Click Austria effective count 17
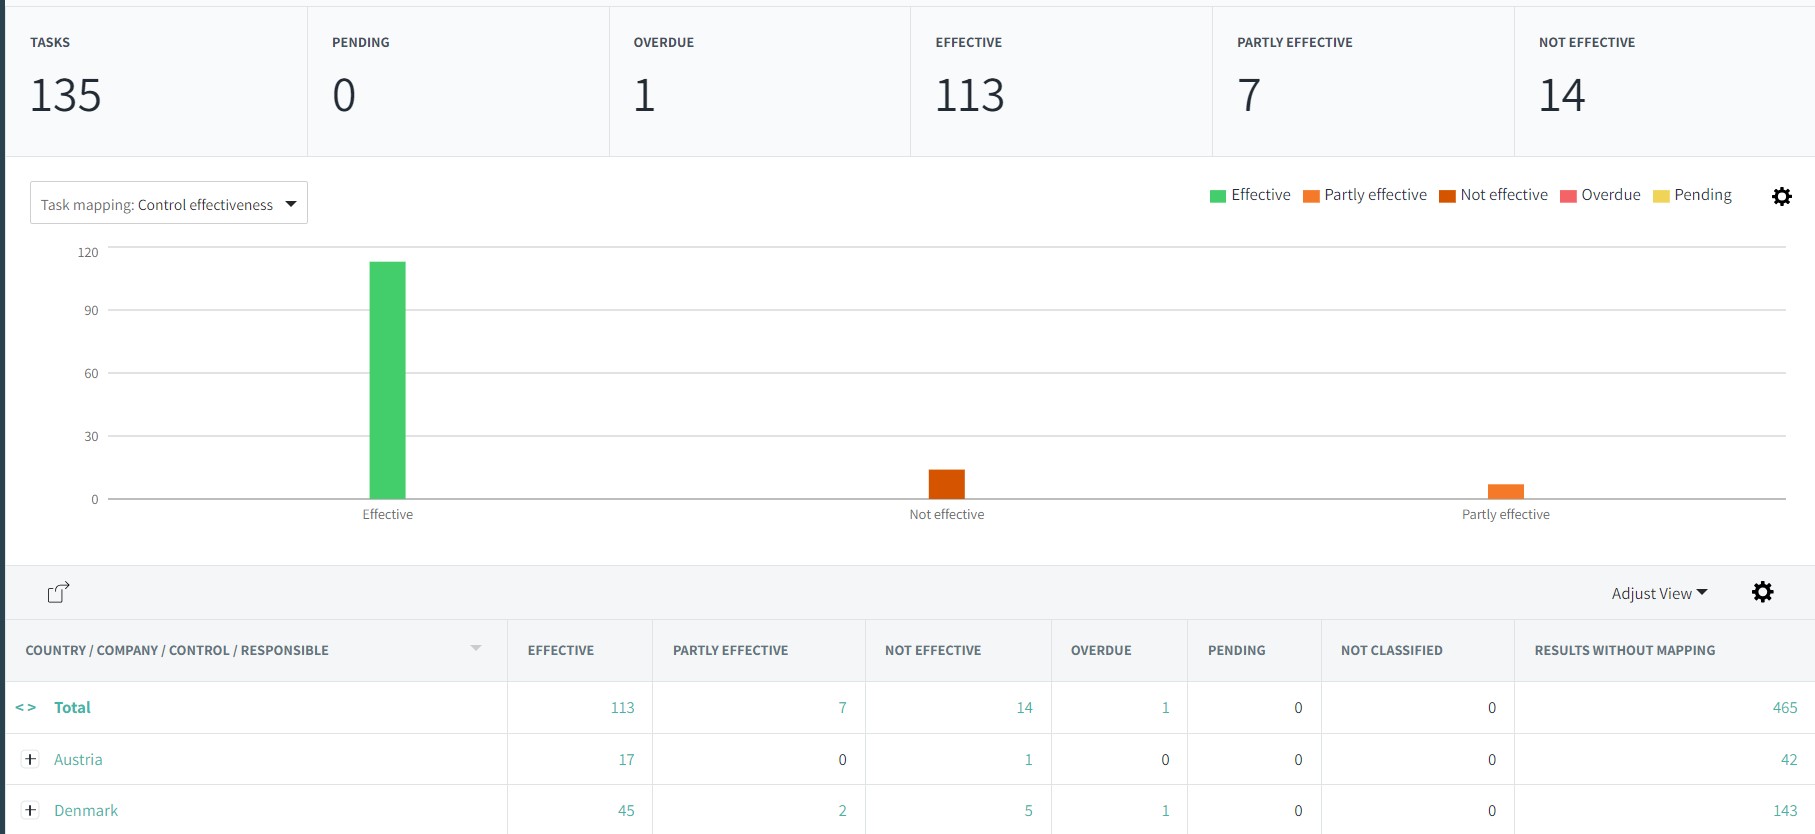 (x=626, y=759)
